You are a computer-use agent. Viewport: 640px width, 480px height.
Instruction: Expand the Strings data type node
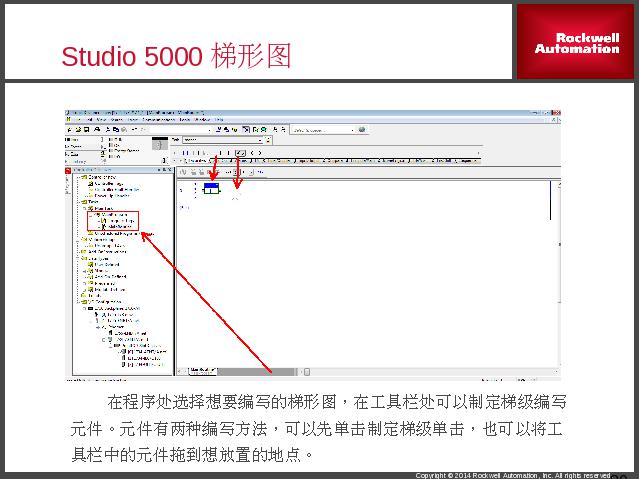point(85,271)
